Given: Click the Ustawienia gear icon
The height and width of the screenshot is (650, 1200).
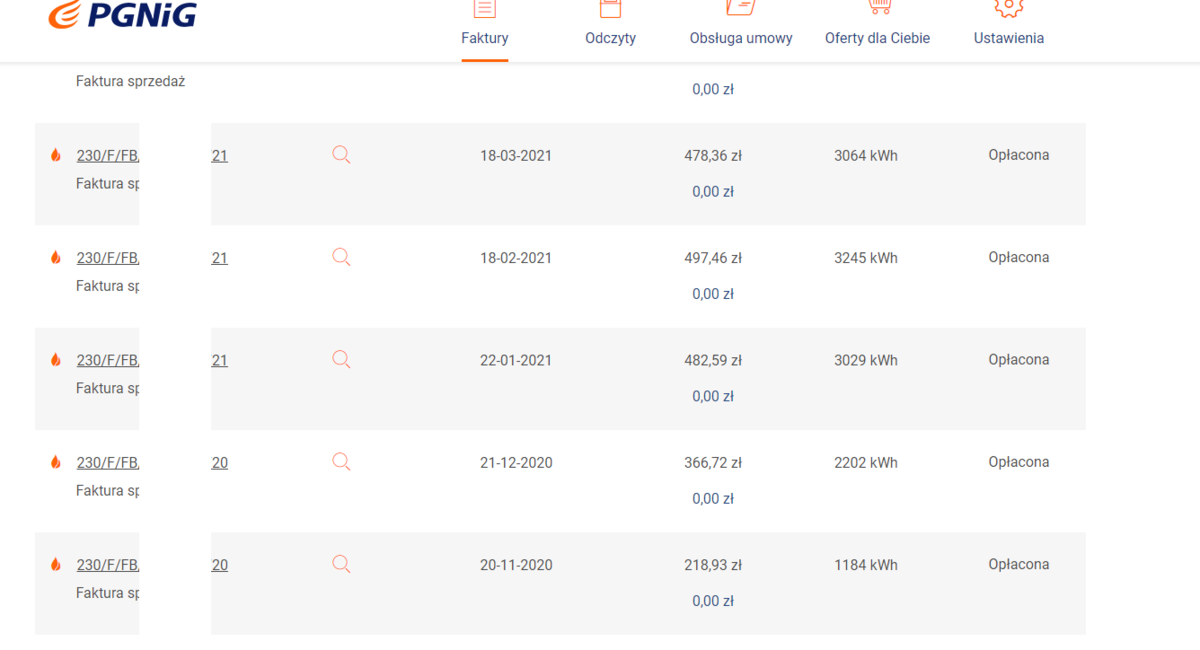Looking at the screenshot, I should [x=1008, y=8].
